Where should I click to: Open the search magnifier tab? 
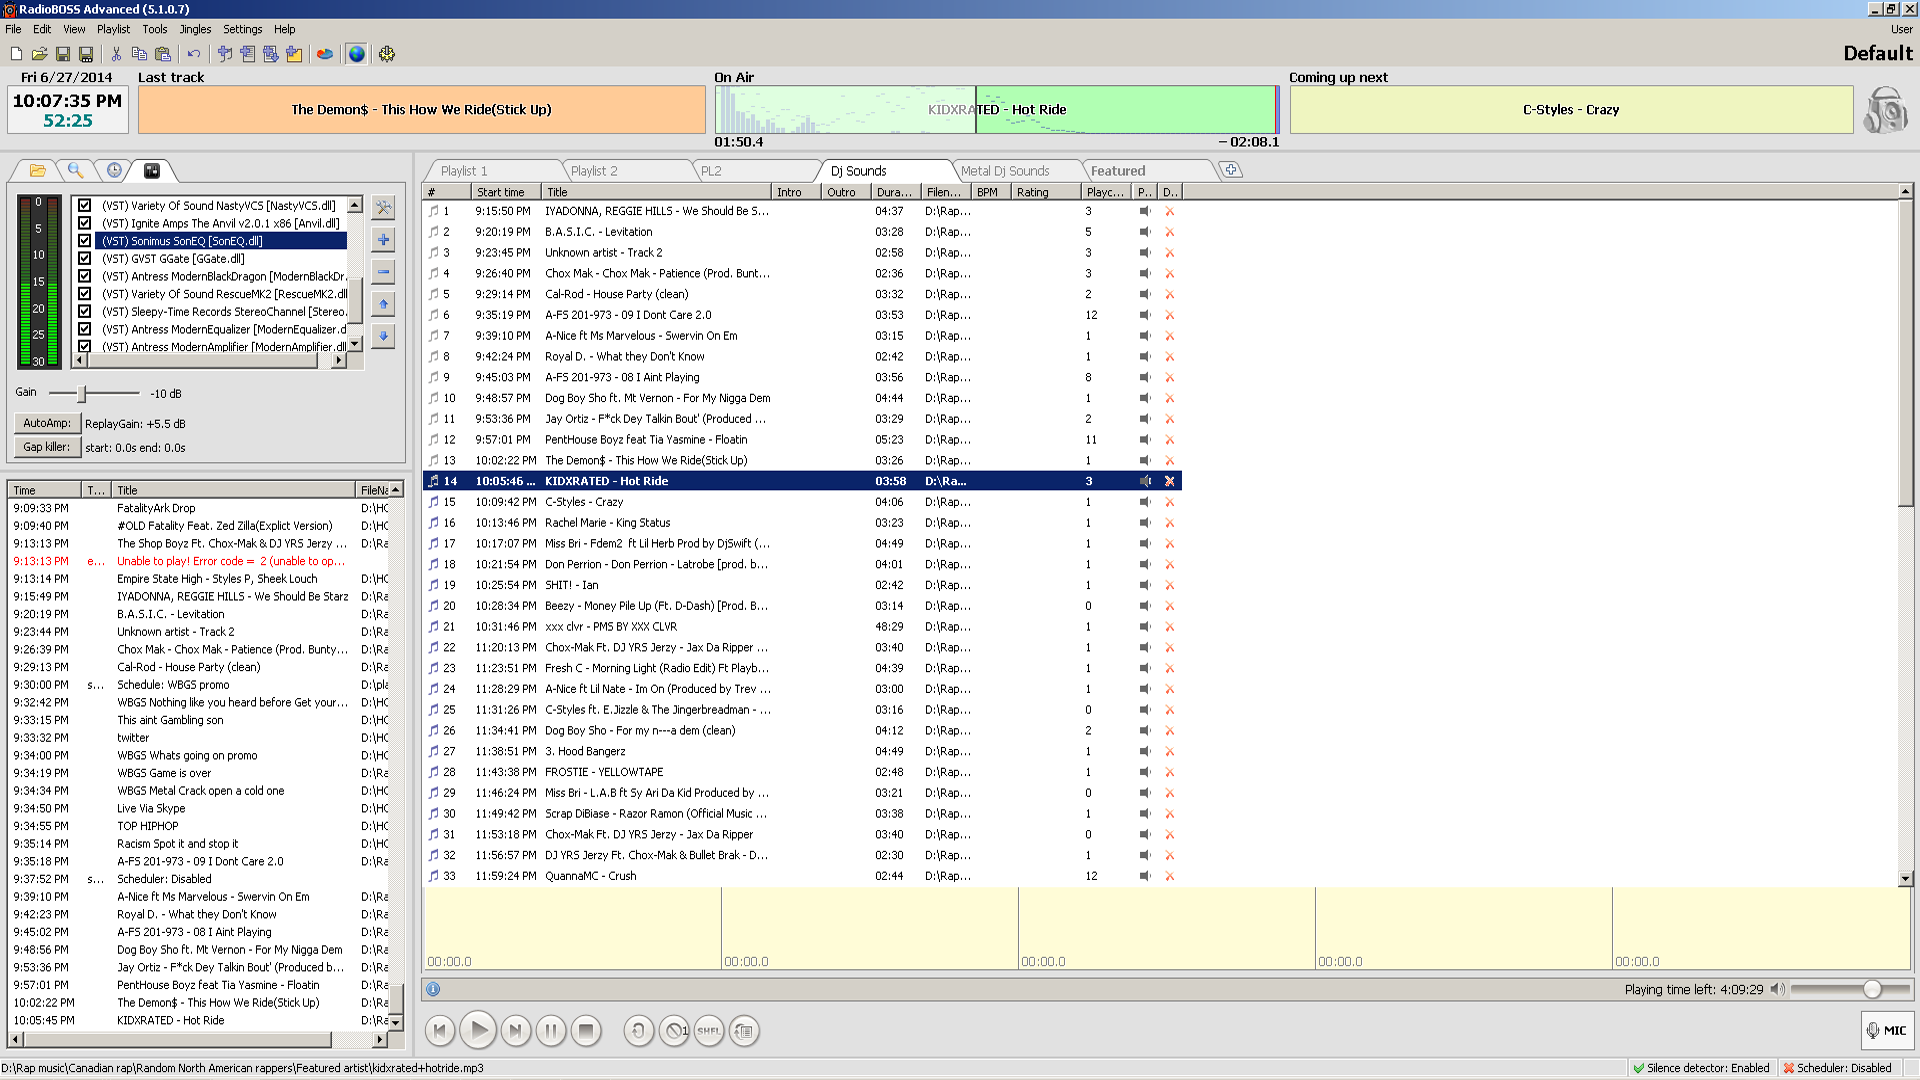75,170
